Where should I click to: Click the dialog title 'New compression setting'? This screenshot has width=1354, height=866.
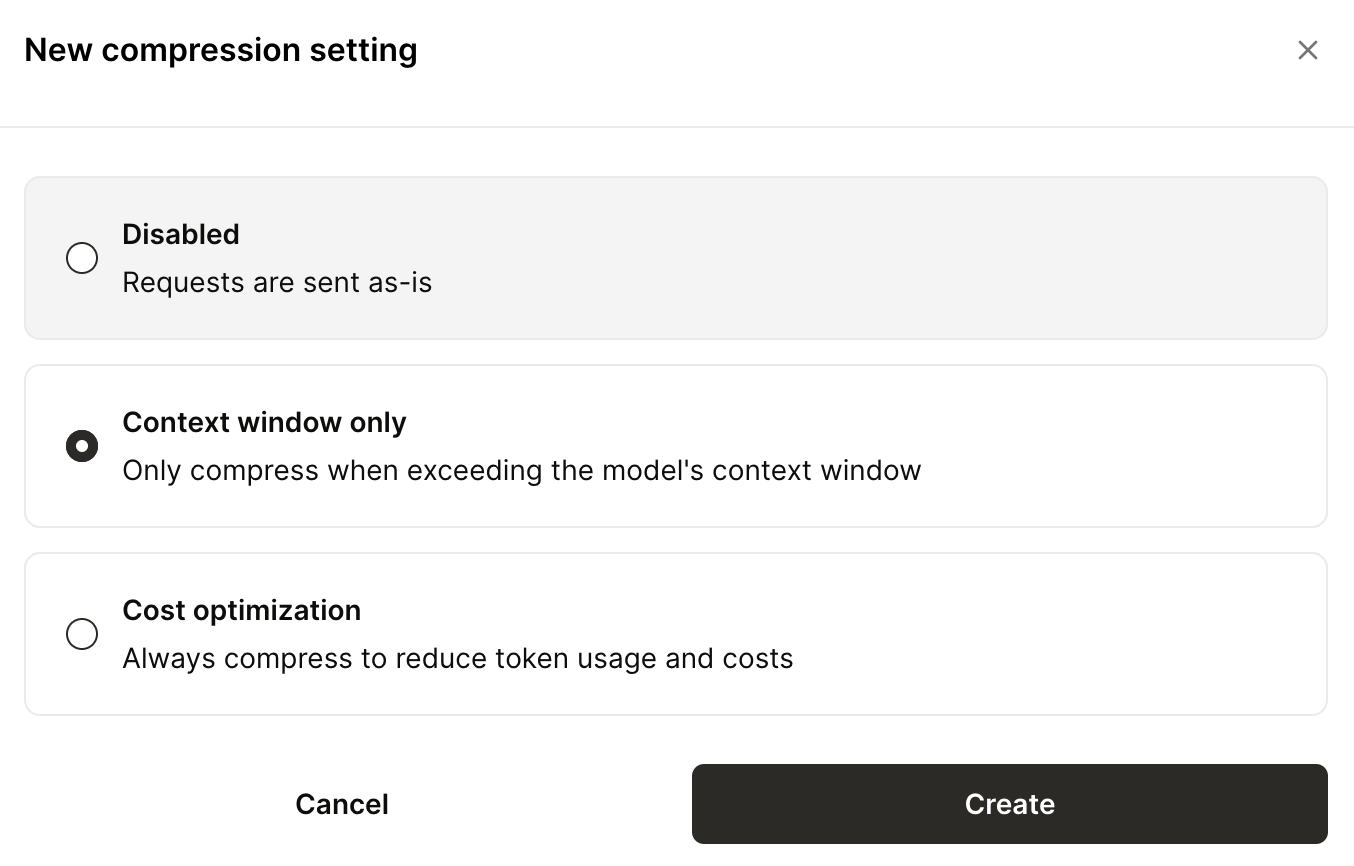(221, 49)
